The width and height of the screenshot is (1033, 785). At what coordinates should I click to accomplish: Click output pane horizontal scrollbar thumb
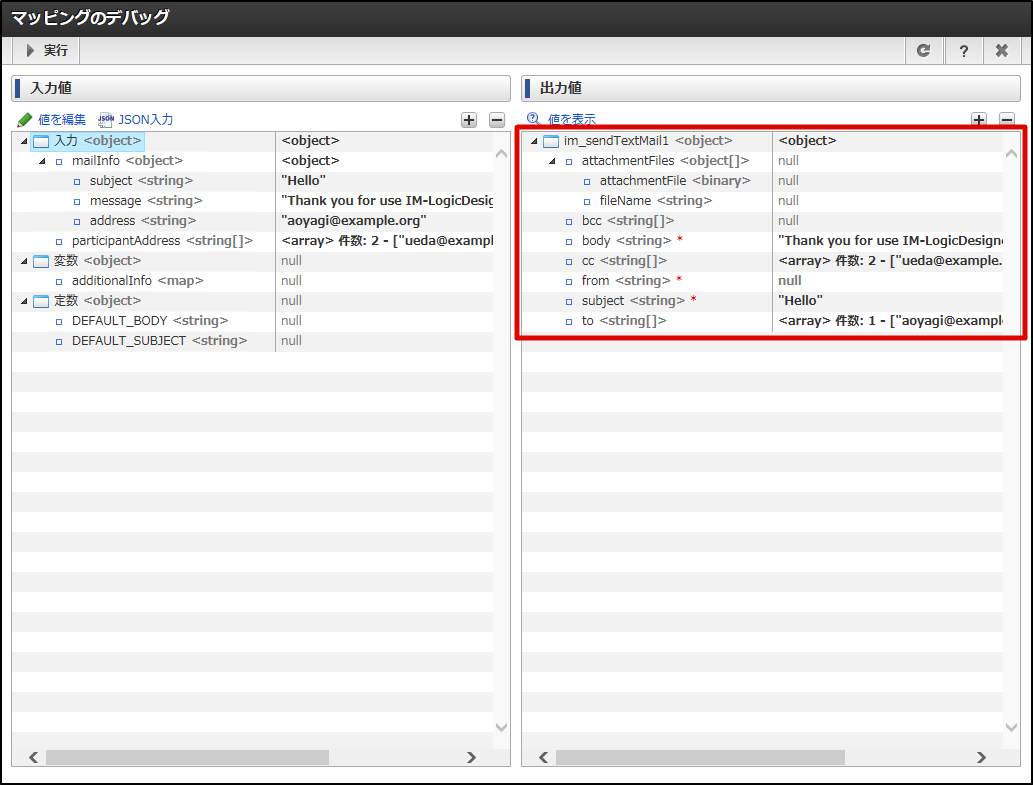[700, 757]
